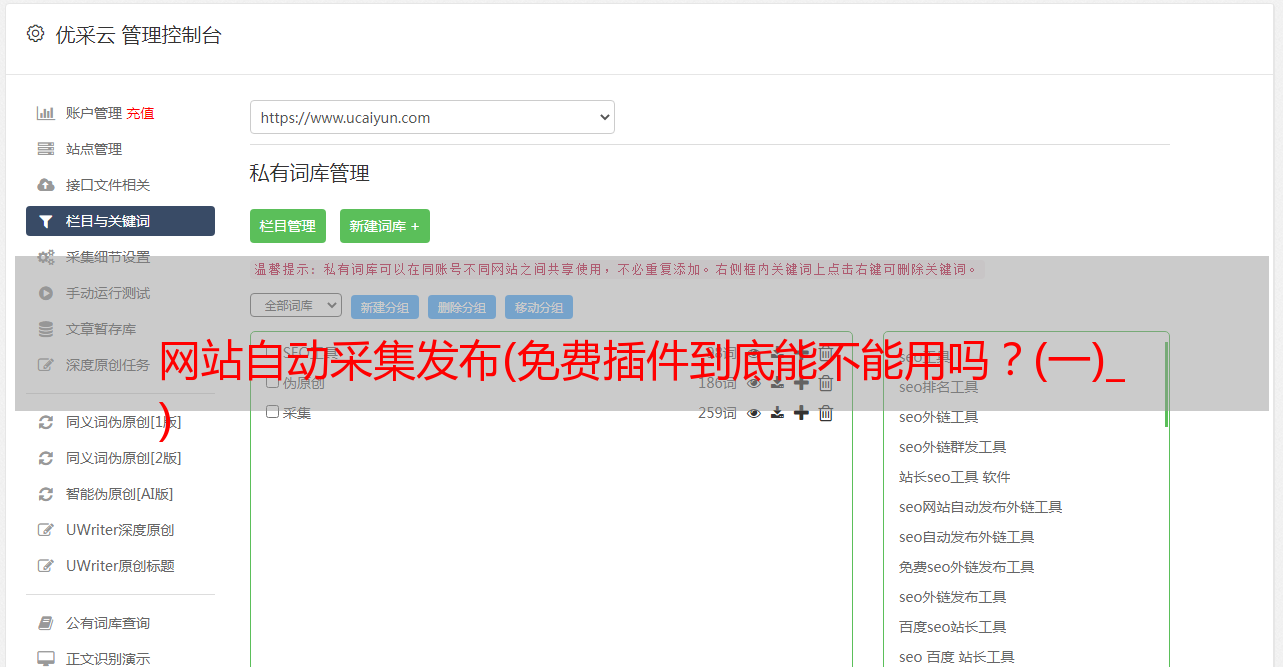Click the download icon in the 采集 row
1283x667 pixels.
777,413
